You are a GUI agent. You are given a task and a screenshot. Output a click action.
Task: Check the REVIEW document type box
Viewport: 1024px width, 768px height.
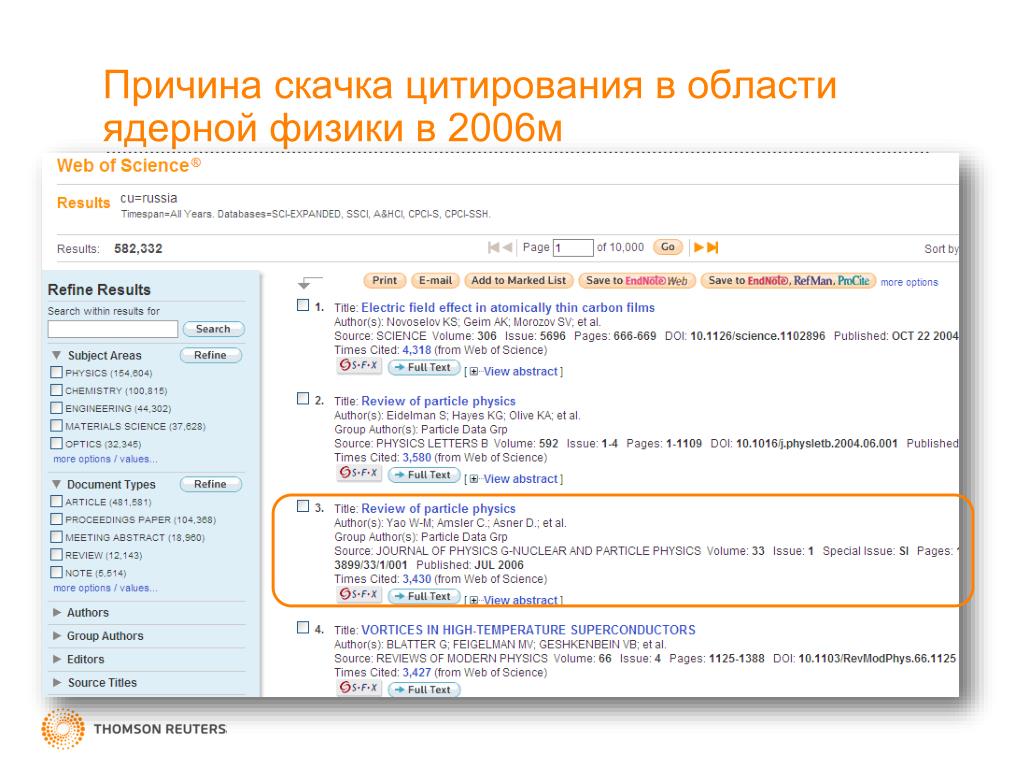tap(56, 554)
